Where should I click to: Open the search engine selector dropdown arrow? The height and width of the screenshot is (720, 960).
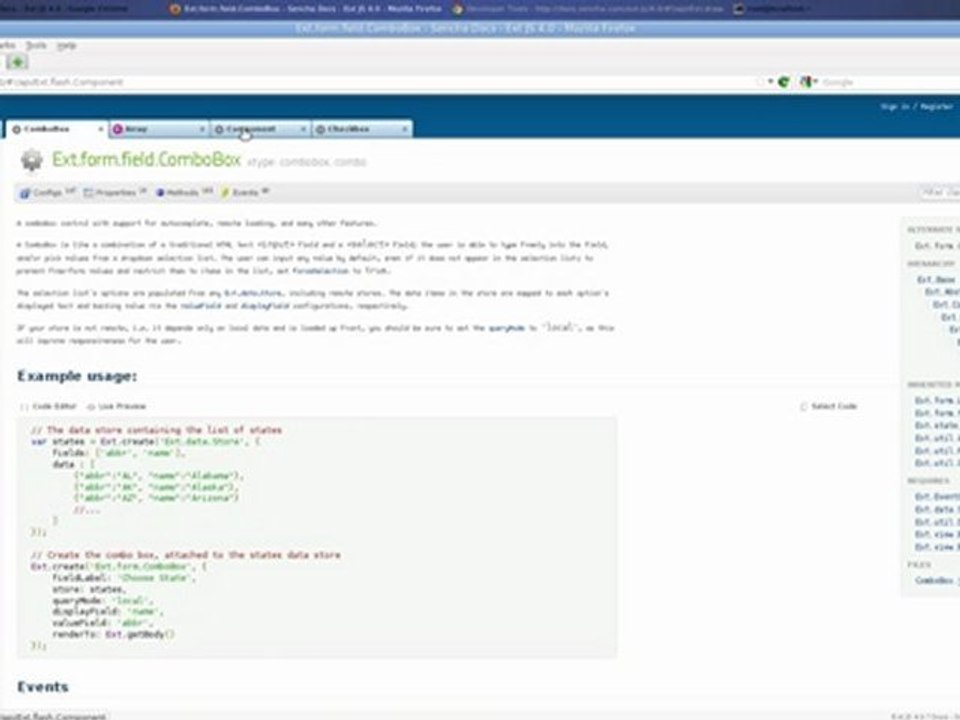coord(816,81)
